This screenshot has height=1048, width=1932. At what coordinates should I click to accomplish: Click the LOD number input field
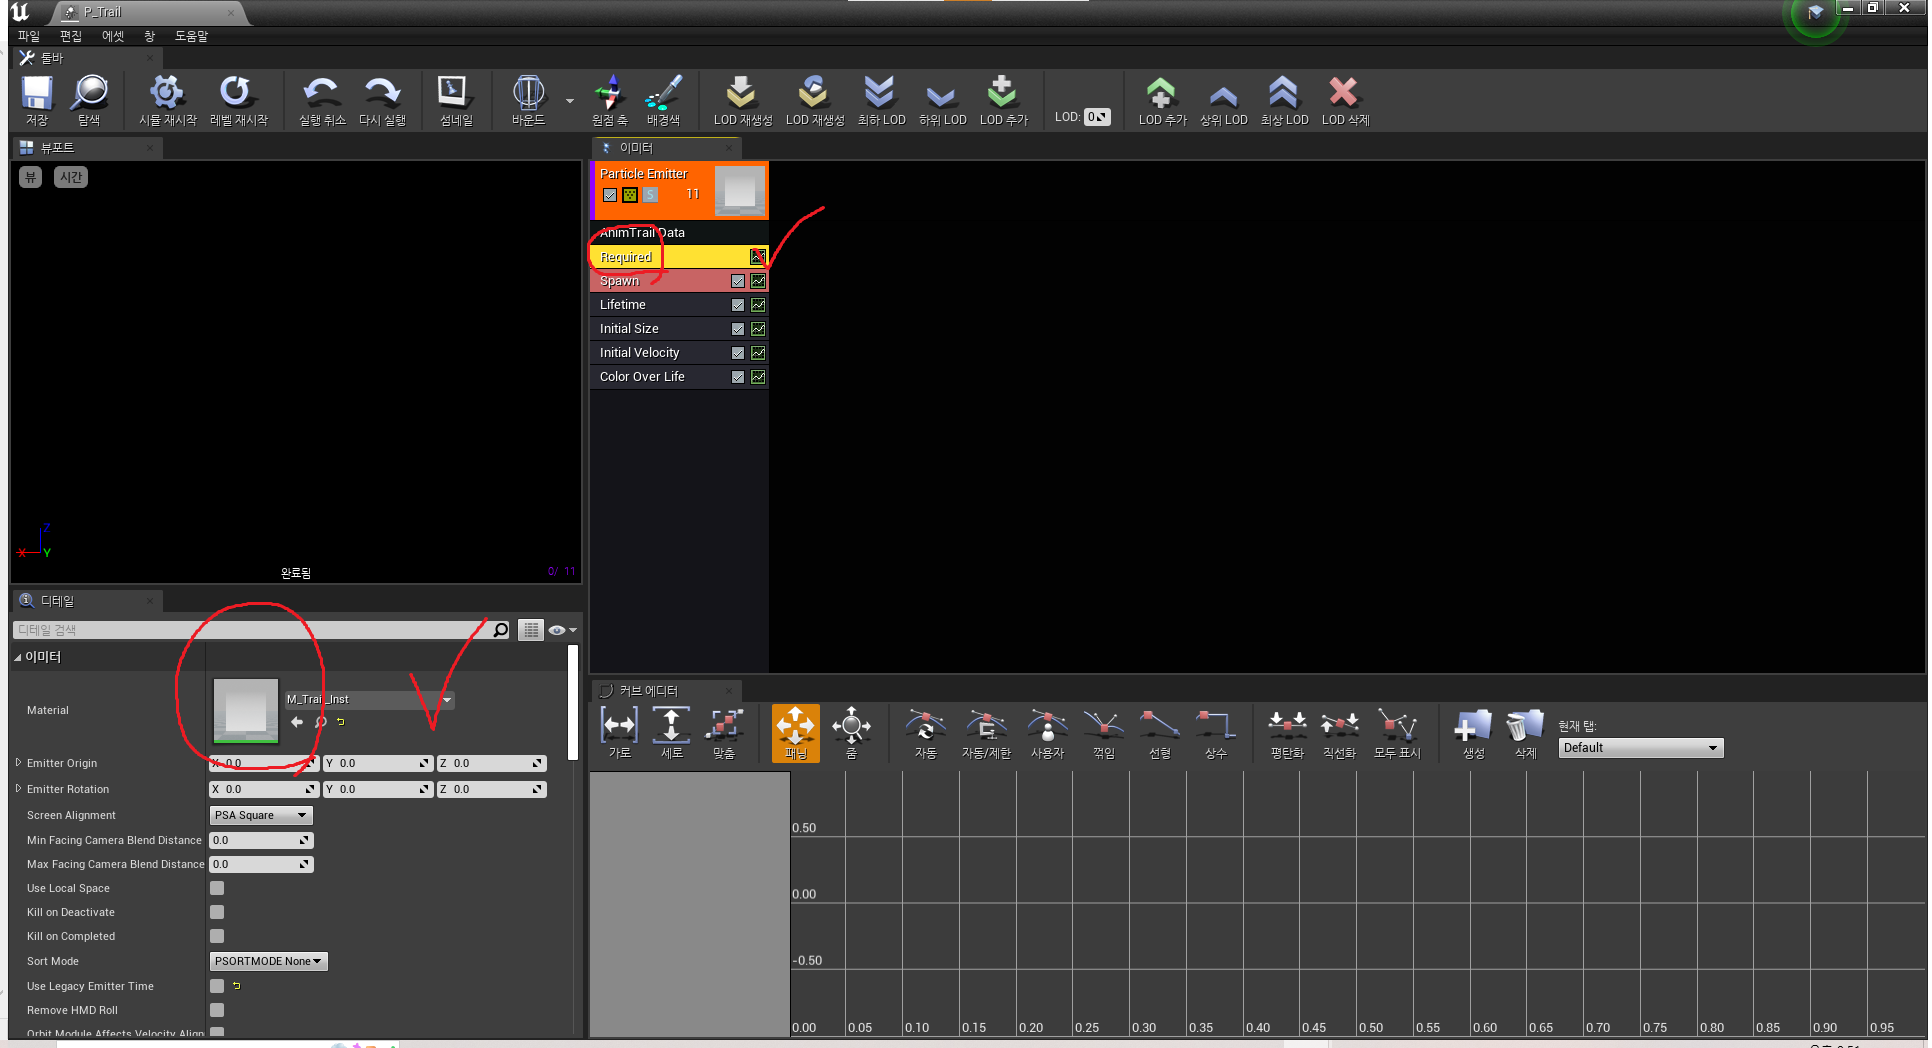pyautogui.click(x=1097, y=117)
